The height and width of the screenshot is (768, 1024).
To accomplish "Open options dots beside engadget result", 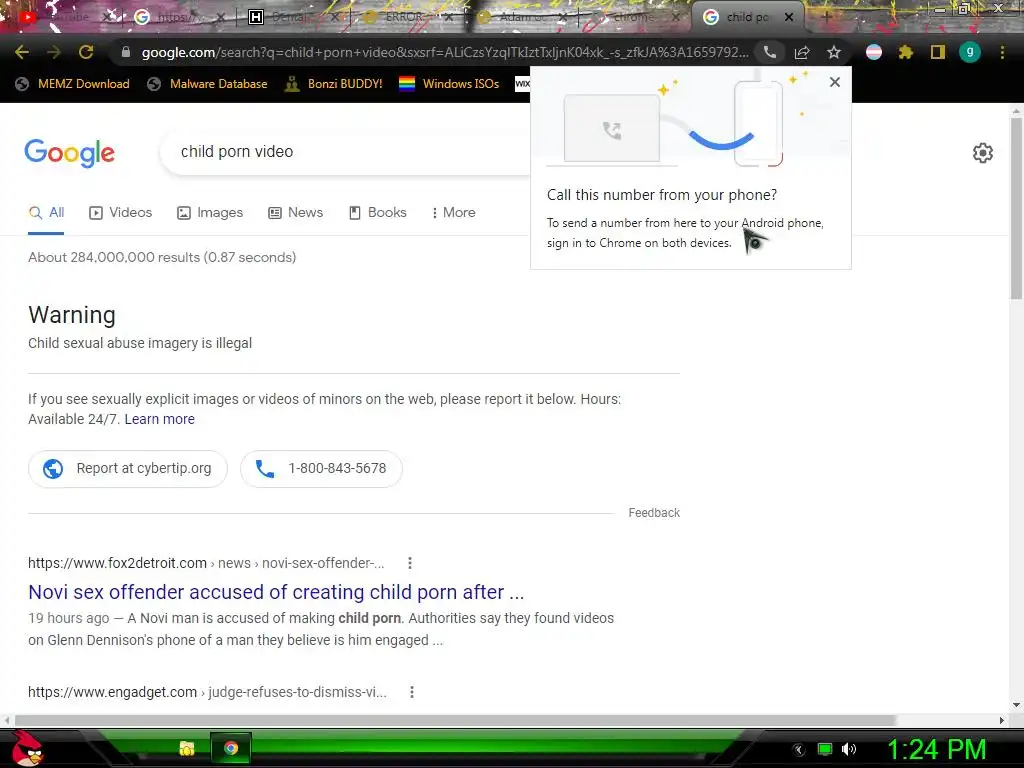I will 411,692.
